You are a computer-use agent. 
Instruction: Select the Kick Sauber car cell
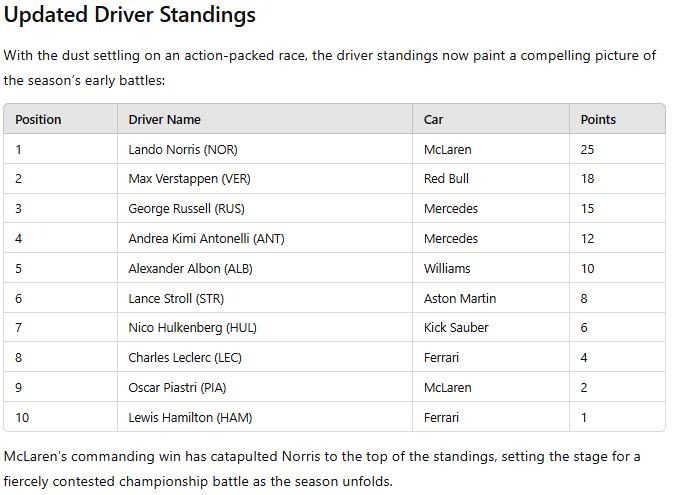pos(455,328)
